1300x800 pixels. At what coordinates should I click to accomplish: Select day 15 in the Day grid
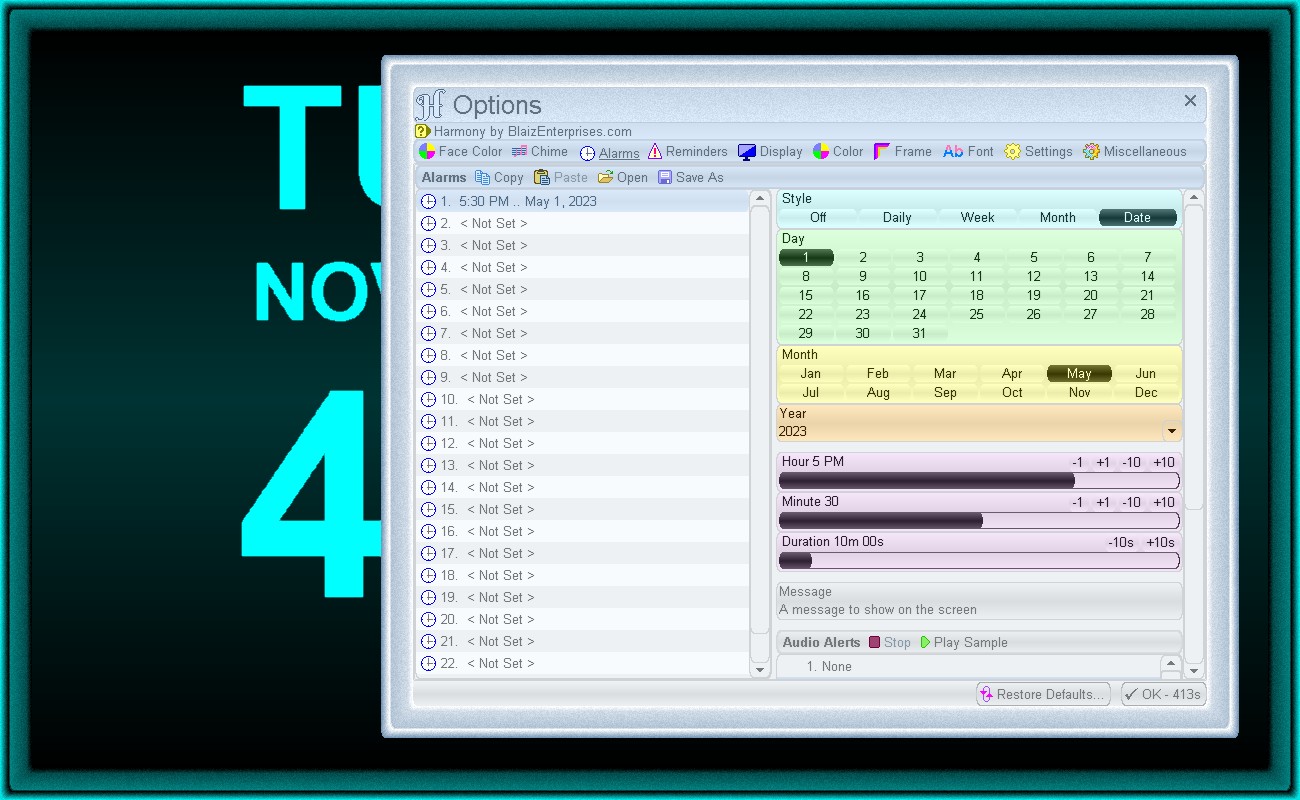[805, 295]
